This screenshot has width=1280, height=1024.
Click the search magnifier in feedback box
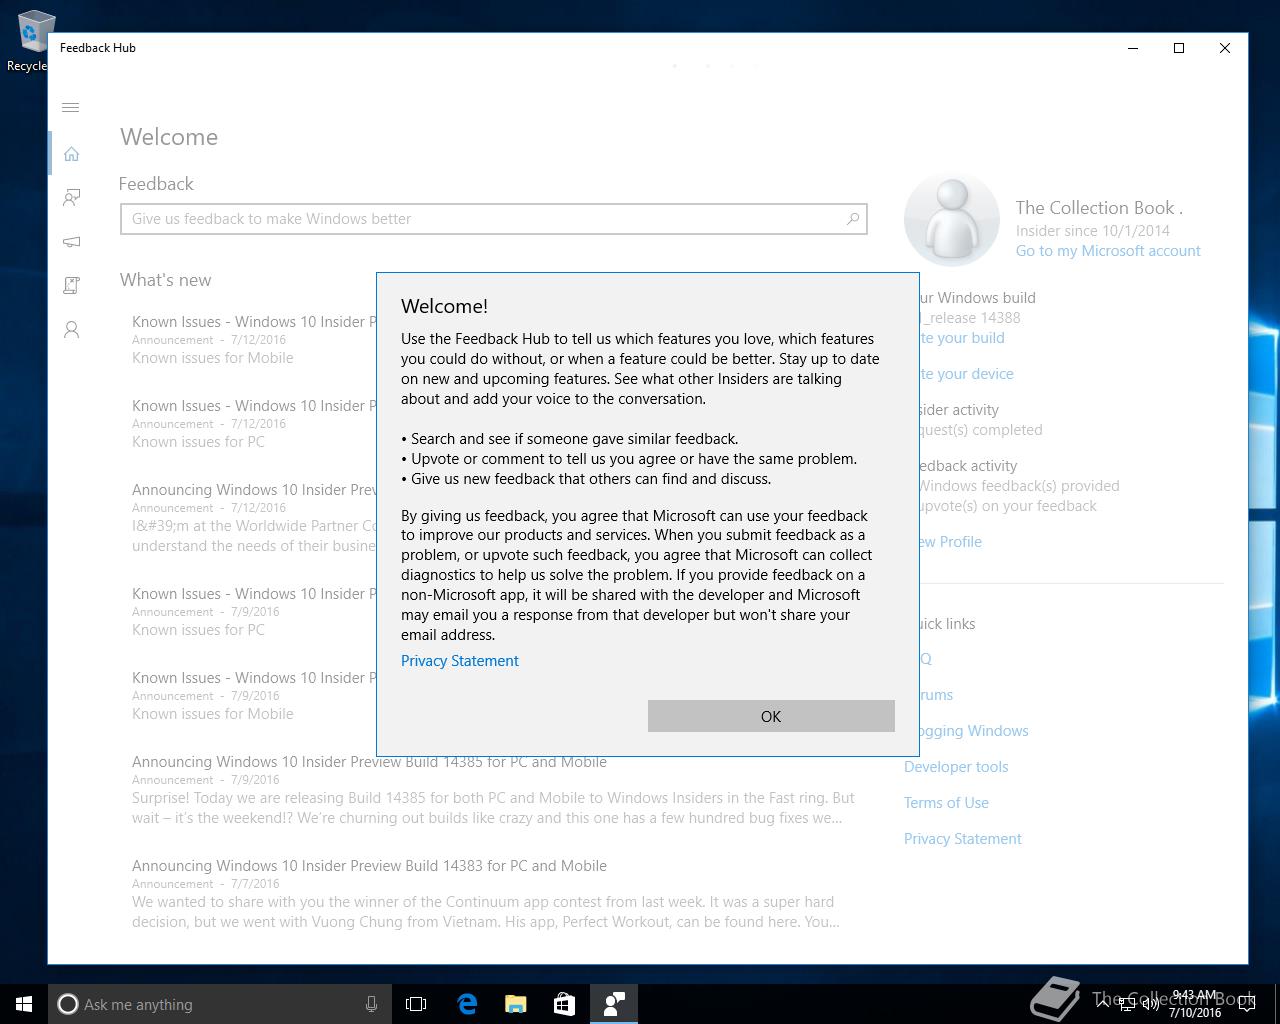pyautogui.click(x=853, y=219)
